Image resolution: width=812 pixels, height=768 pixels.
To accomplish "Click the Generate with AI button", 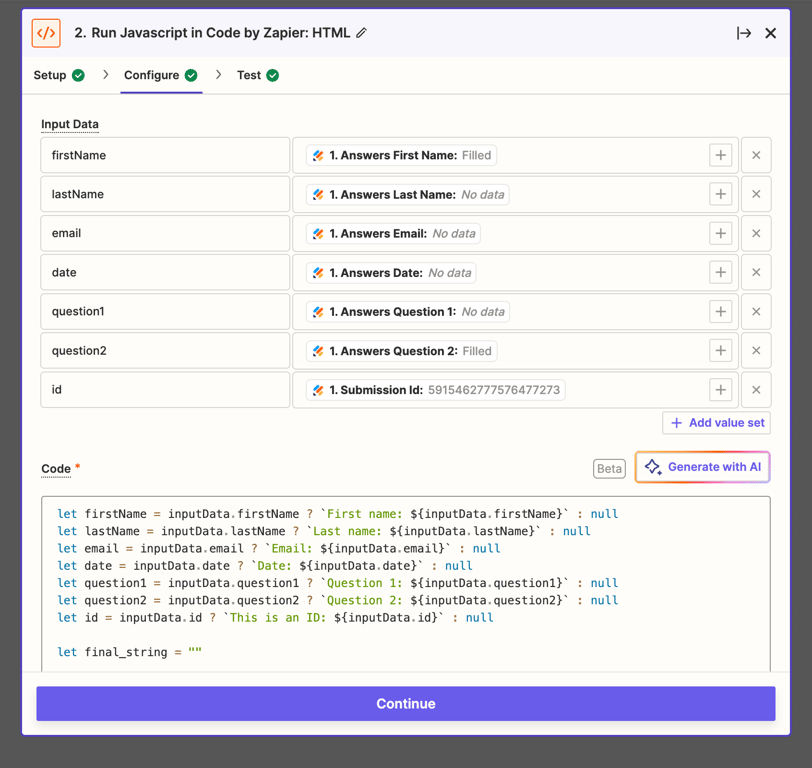I will tap(703, 467).
